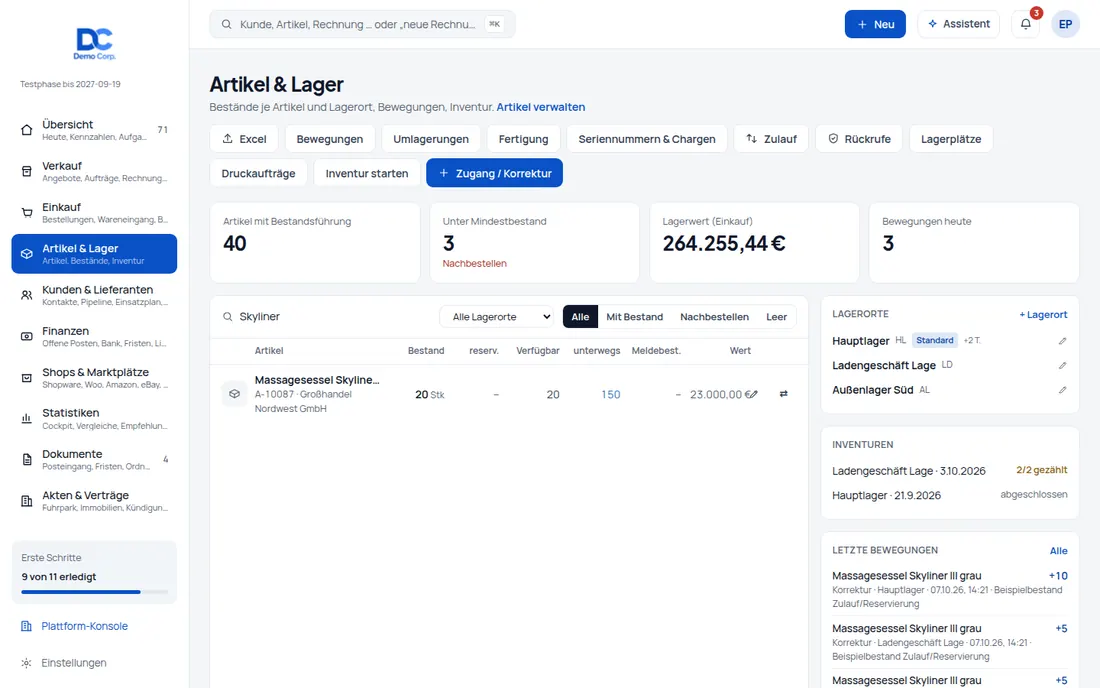The image size is (1100, 688).
Task: Open the Assistent
Action: pos(958,24)
